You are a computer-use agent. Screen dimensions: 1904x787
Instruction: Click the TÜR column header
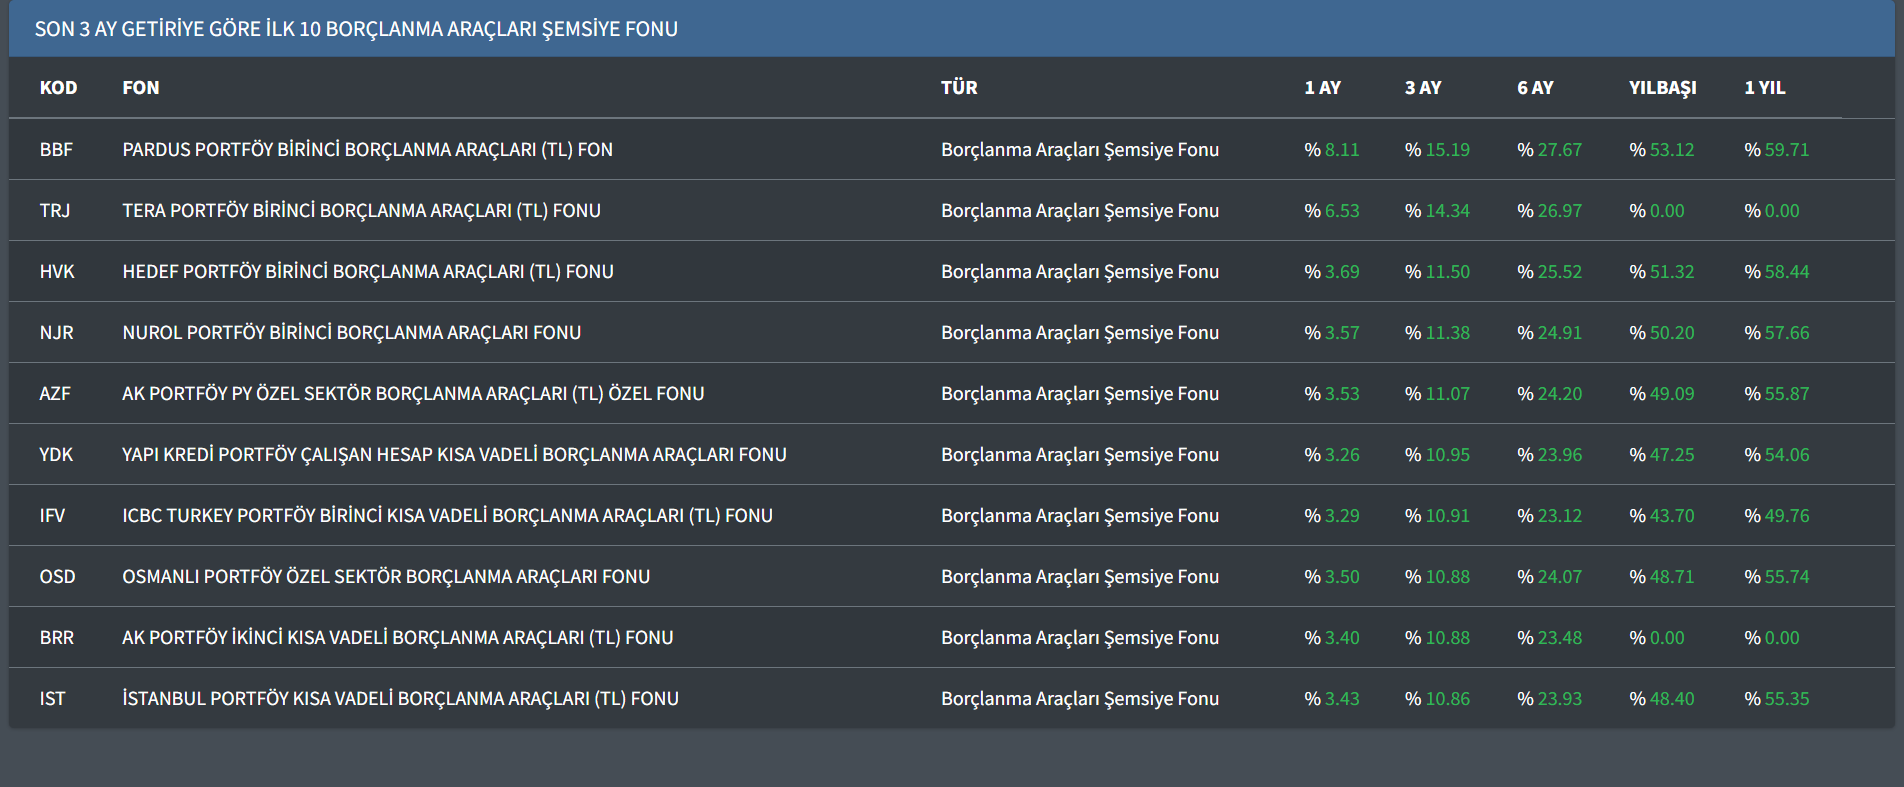tap(959, 88)
